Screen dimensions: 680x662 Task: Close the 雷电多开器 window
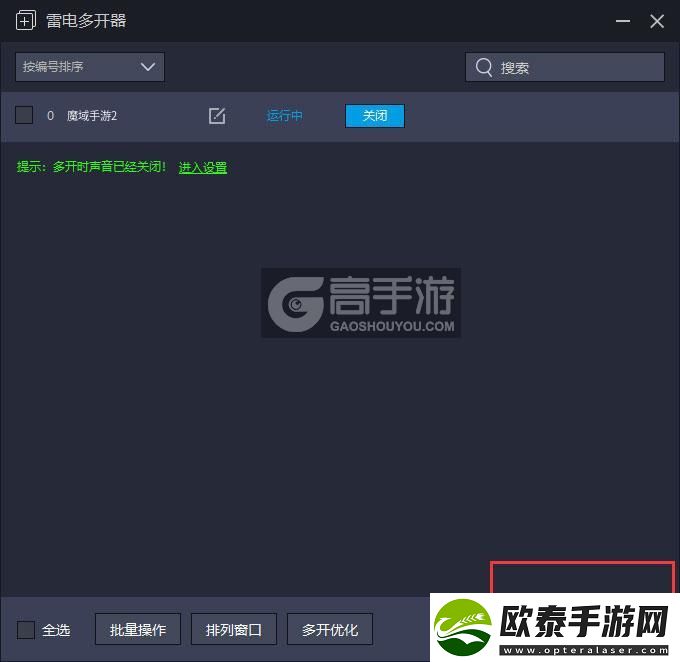(x=657, y=21)
